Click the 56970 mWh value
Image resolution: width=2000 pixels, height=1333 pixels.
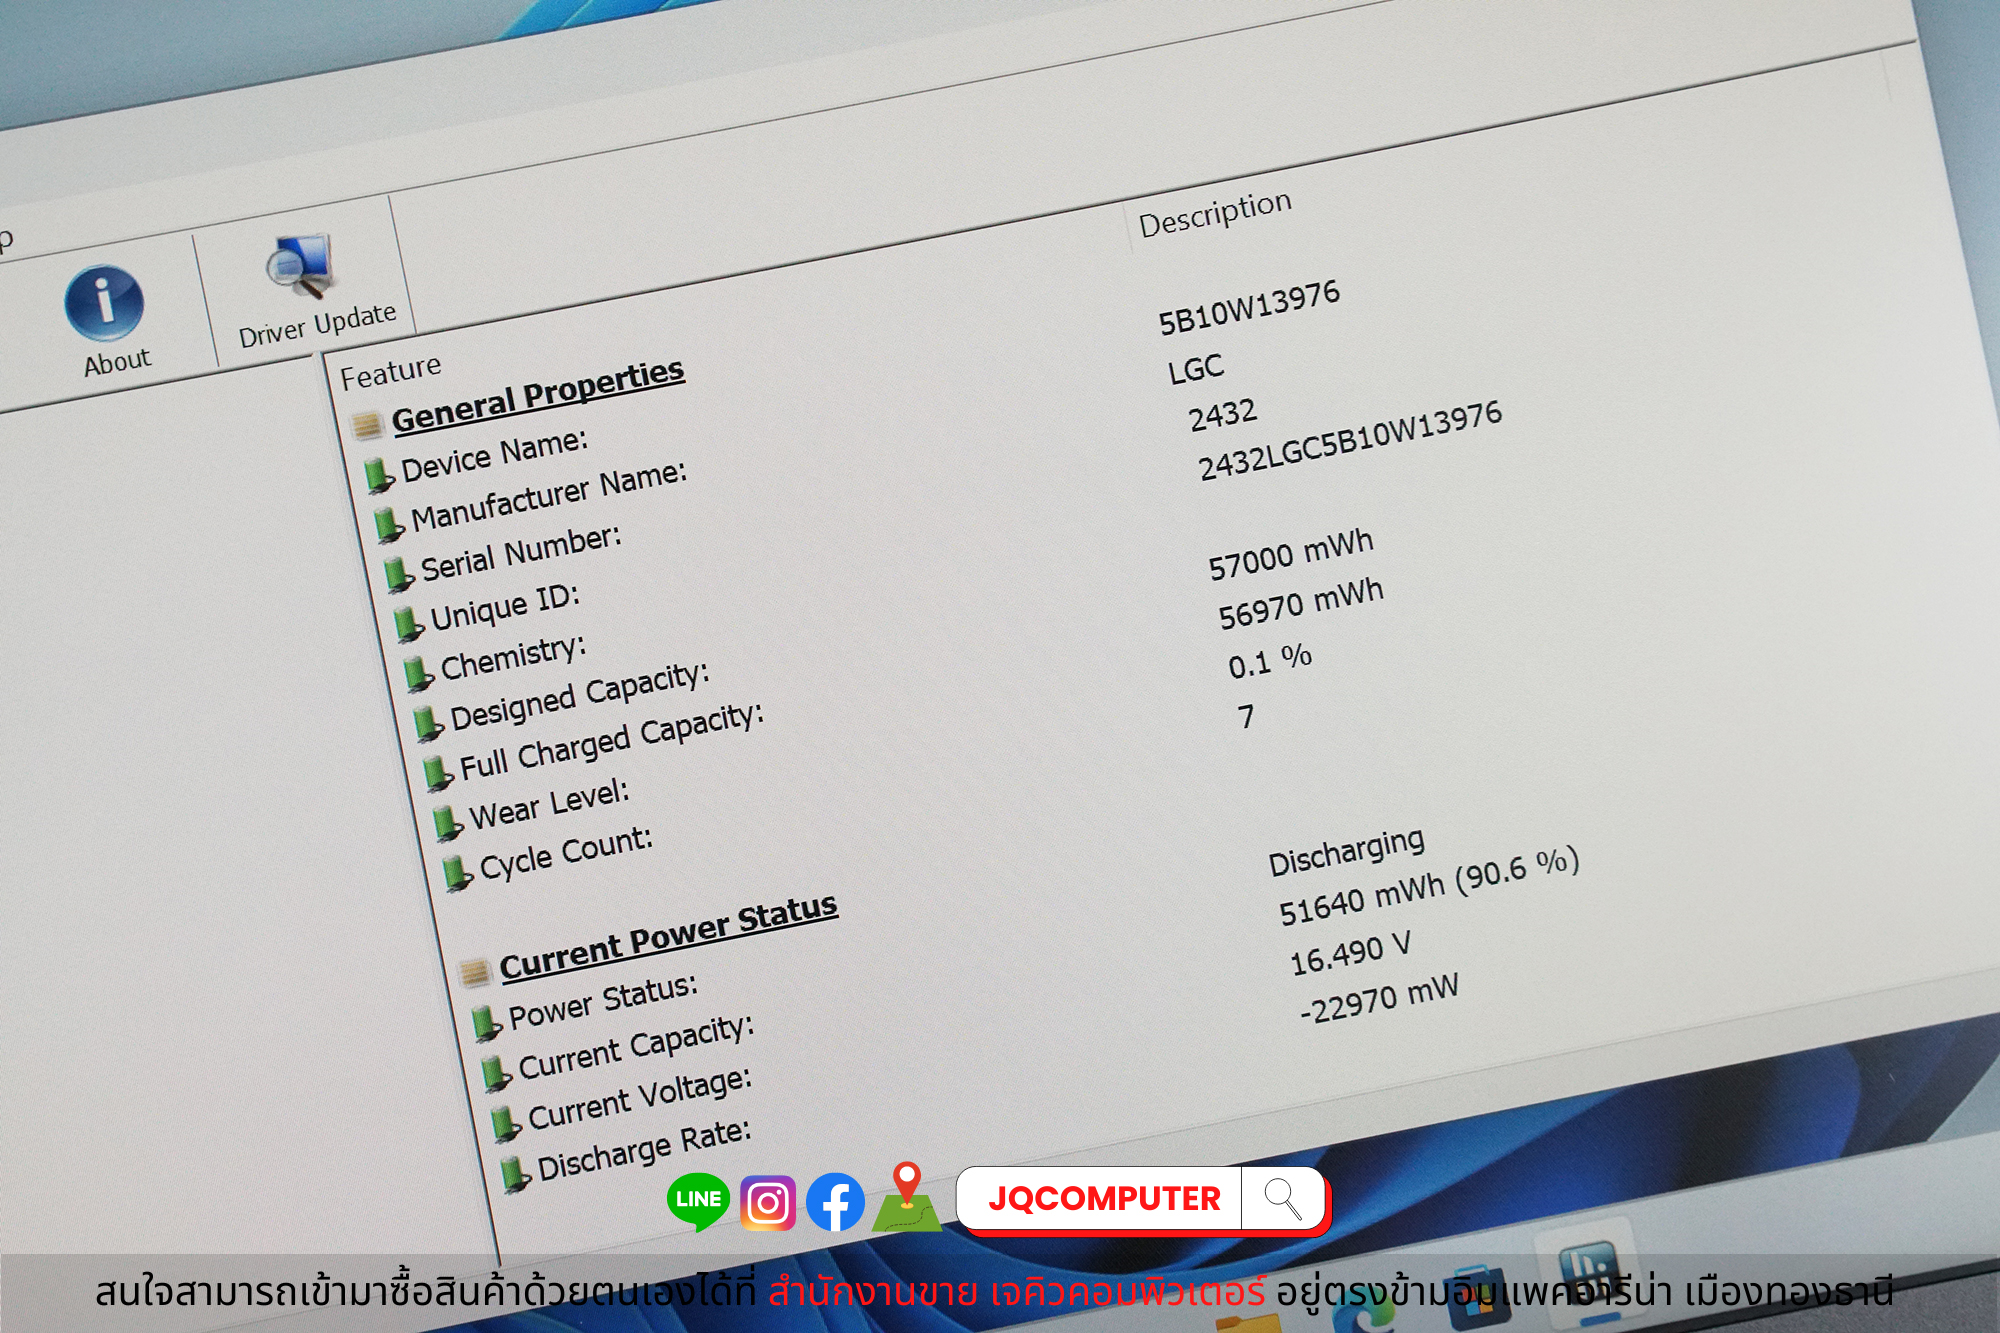pyautogui.click(x=1301, y=604)
